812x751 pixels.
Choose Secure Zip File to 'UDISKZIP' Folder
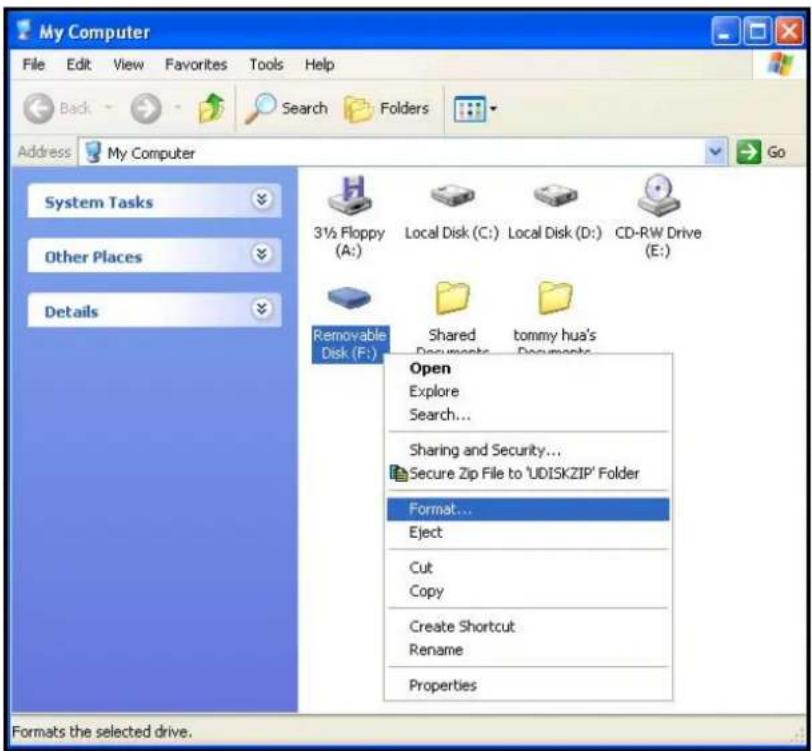point(528,473)
